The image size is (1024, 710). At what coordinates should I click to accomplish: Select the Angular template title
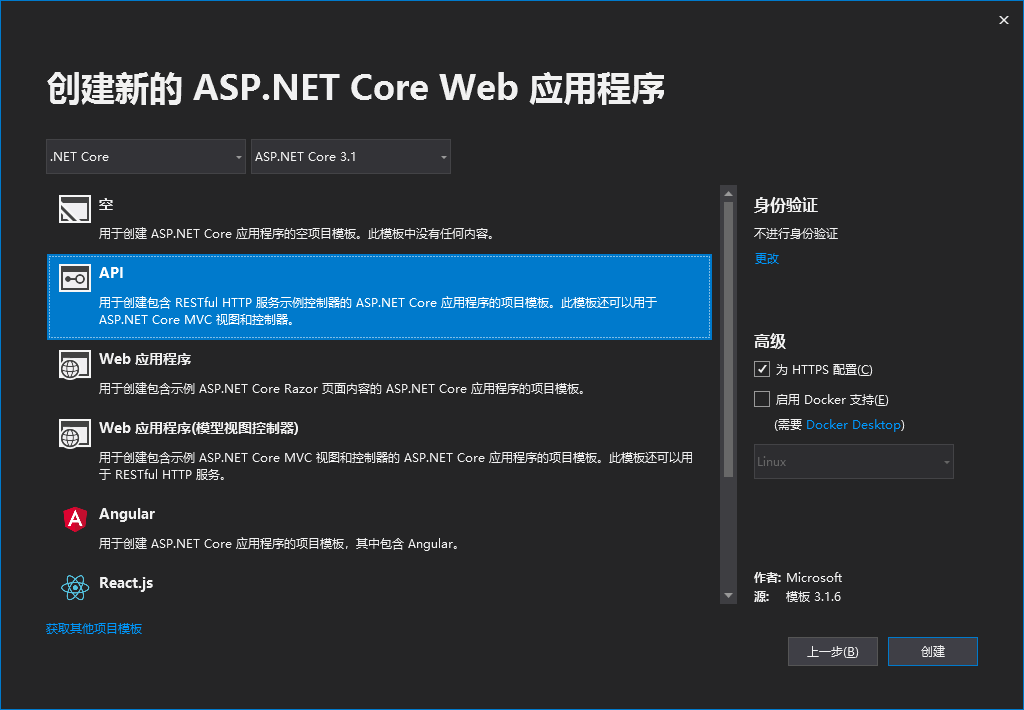click(127, 514)
